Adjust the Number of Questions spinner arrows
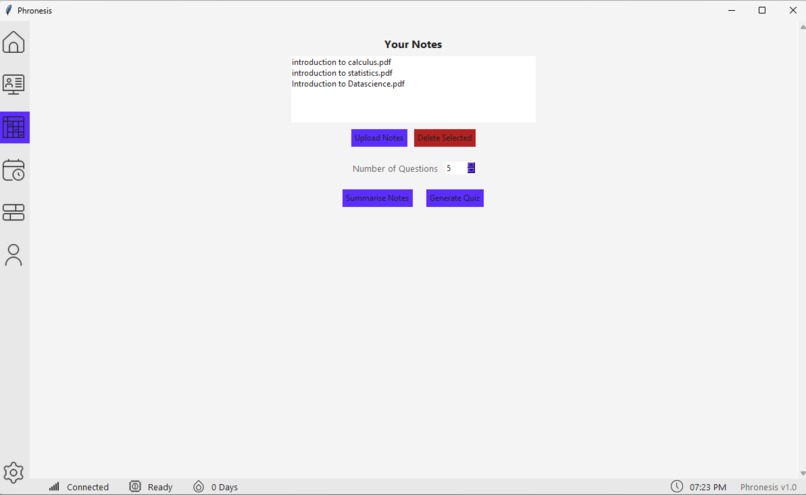This screenshot has width=806, height=495. (471, 168)
